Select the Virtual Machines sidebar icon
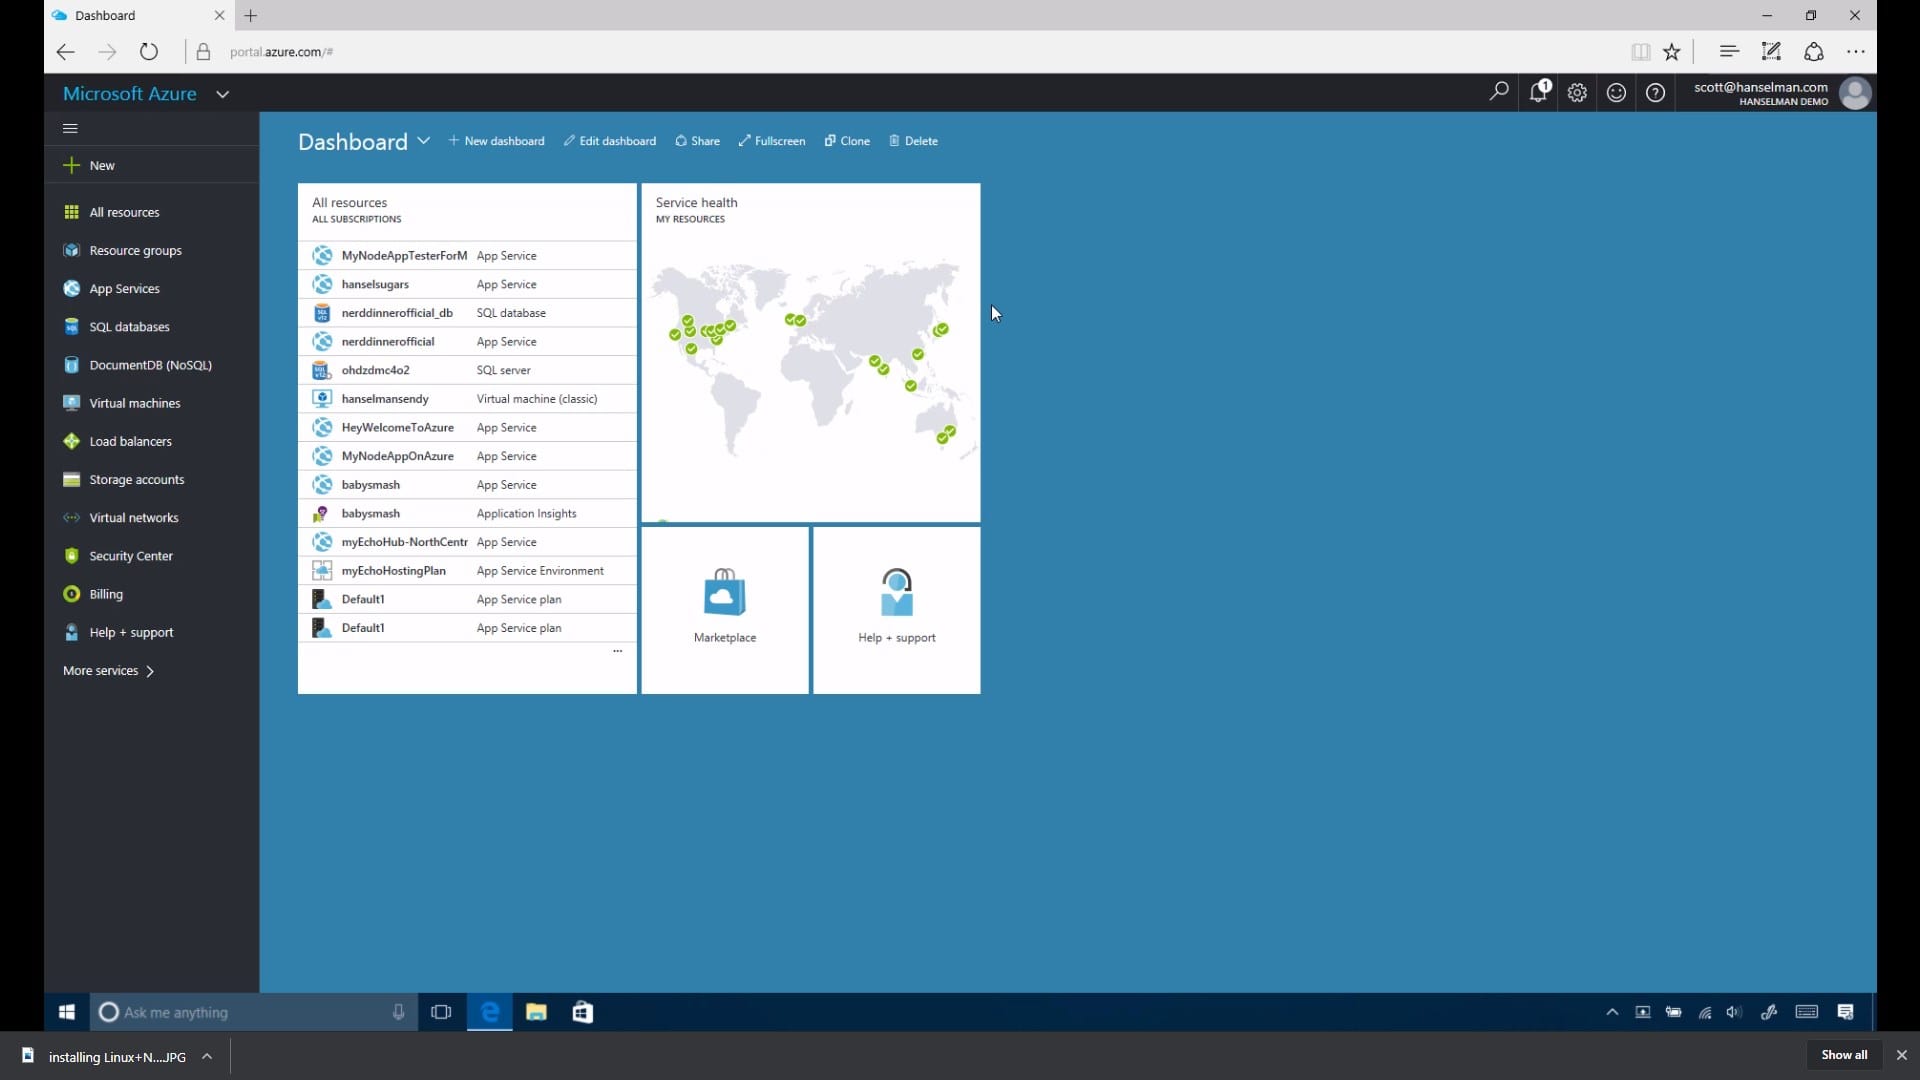 coord(70,402)
